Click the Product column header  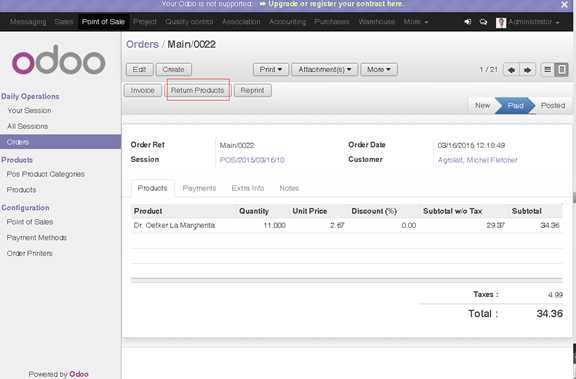(148, 211)
